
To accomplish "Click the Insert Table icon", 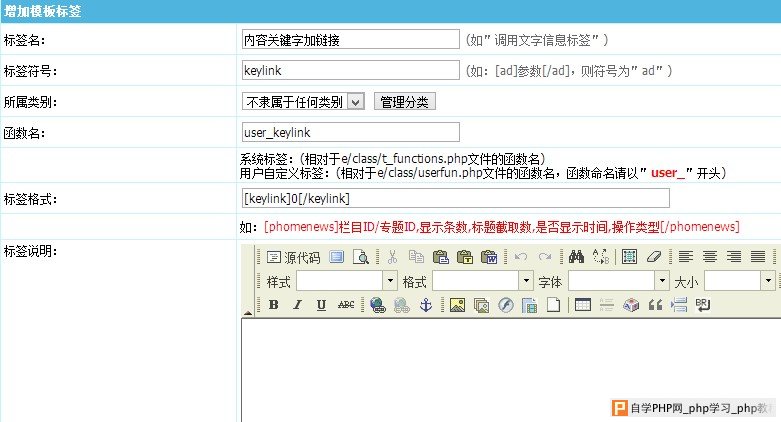I will point(583,305).
